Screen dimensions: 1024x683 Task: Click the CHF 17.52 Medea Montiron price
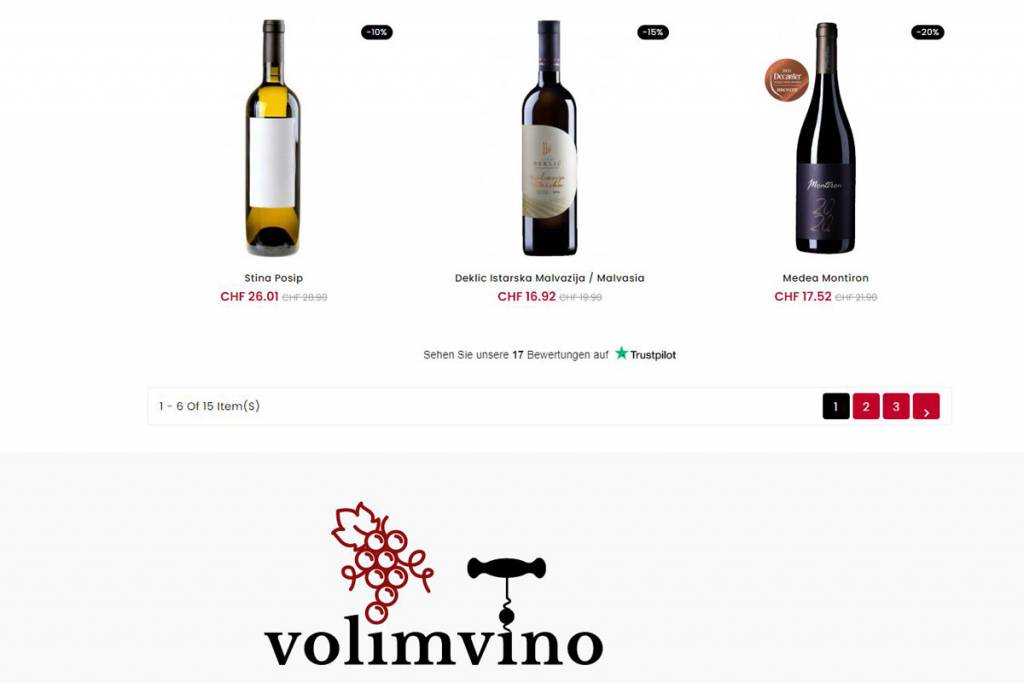pyautogui.click(x=803, y=296)
